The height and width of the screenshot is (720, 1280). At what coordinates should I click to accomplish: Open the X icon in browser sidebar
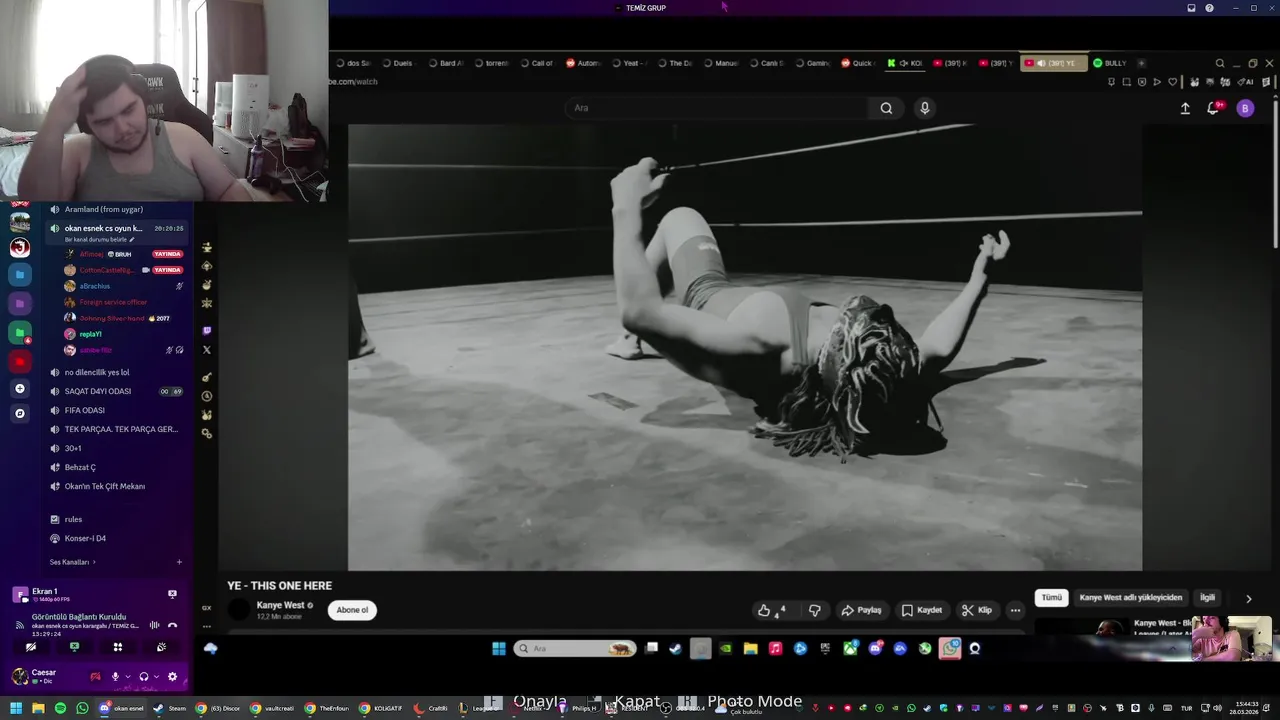point(207,350)
